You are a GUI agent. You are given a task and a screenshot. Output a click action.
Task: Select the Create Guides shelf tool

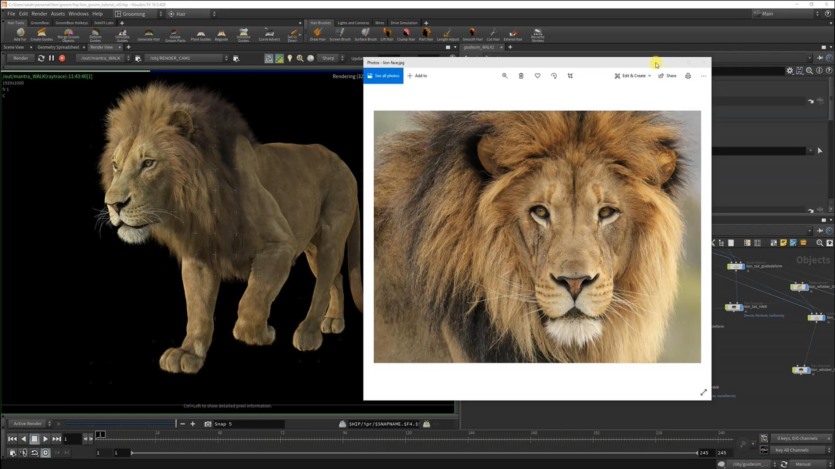pyautogui.click(x=42, y=35)
